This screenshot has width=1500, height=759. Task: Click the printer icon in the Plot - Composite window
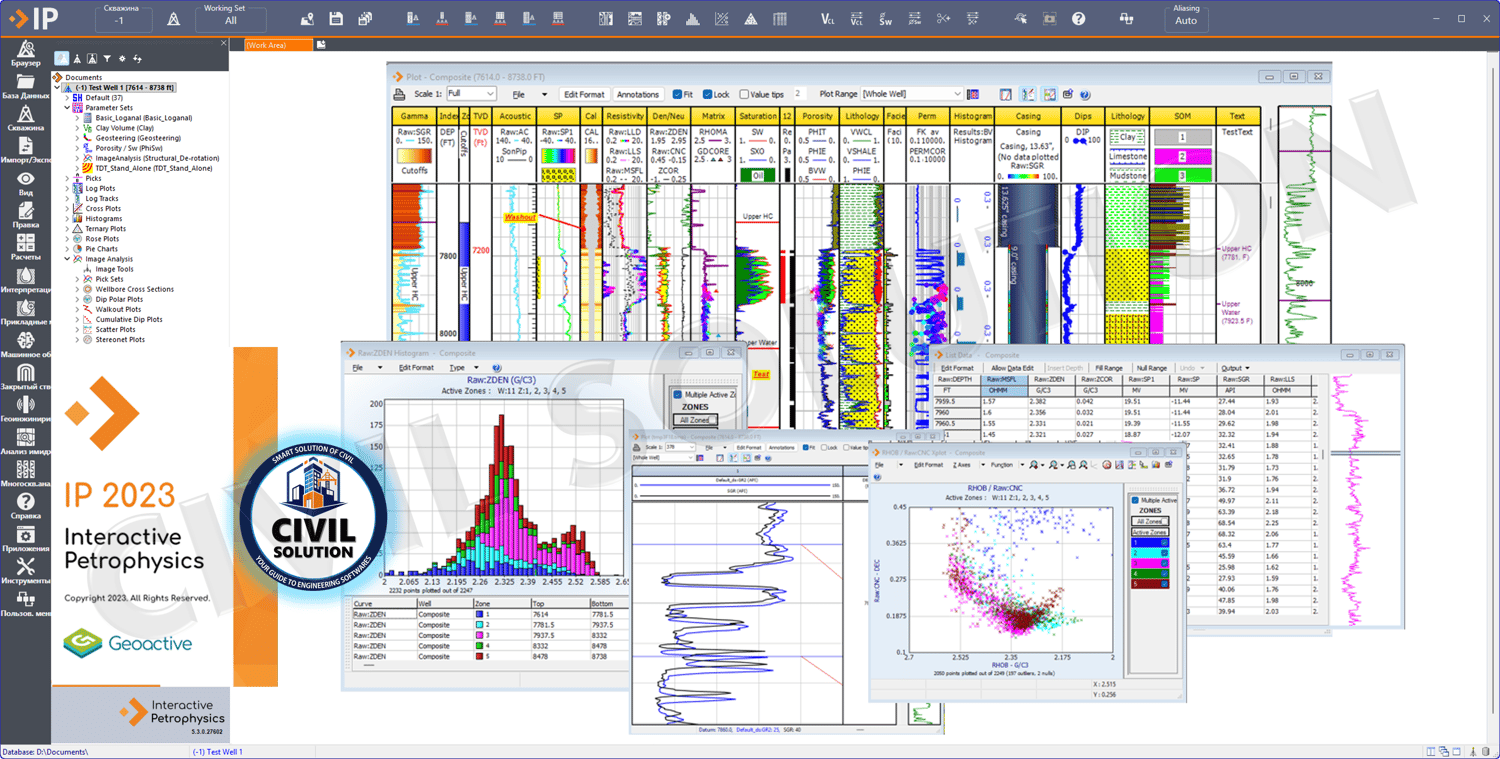[x=400, y=94]
